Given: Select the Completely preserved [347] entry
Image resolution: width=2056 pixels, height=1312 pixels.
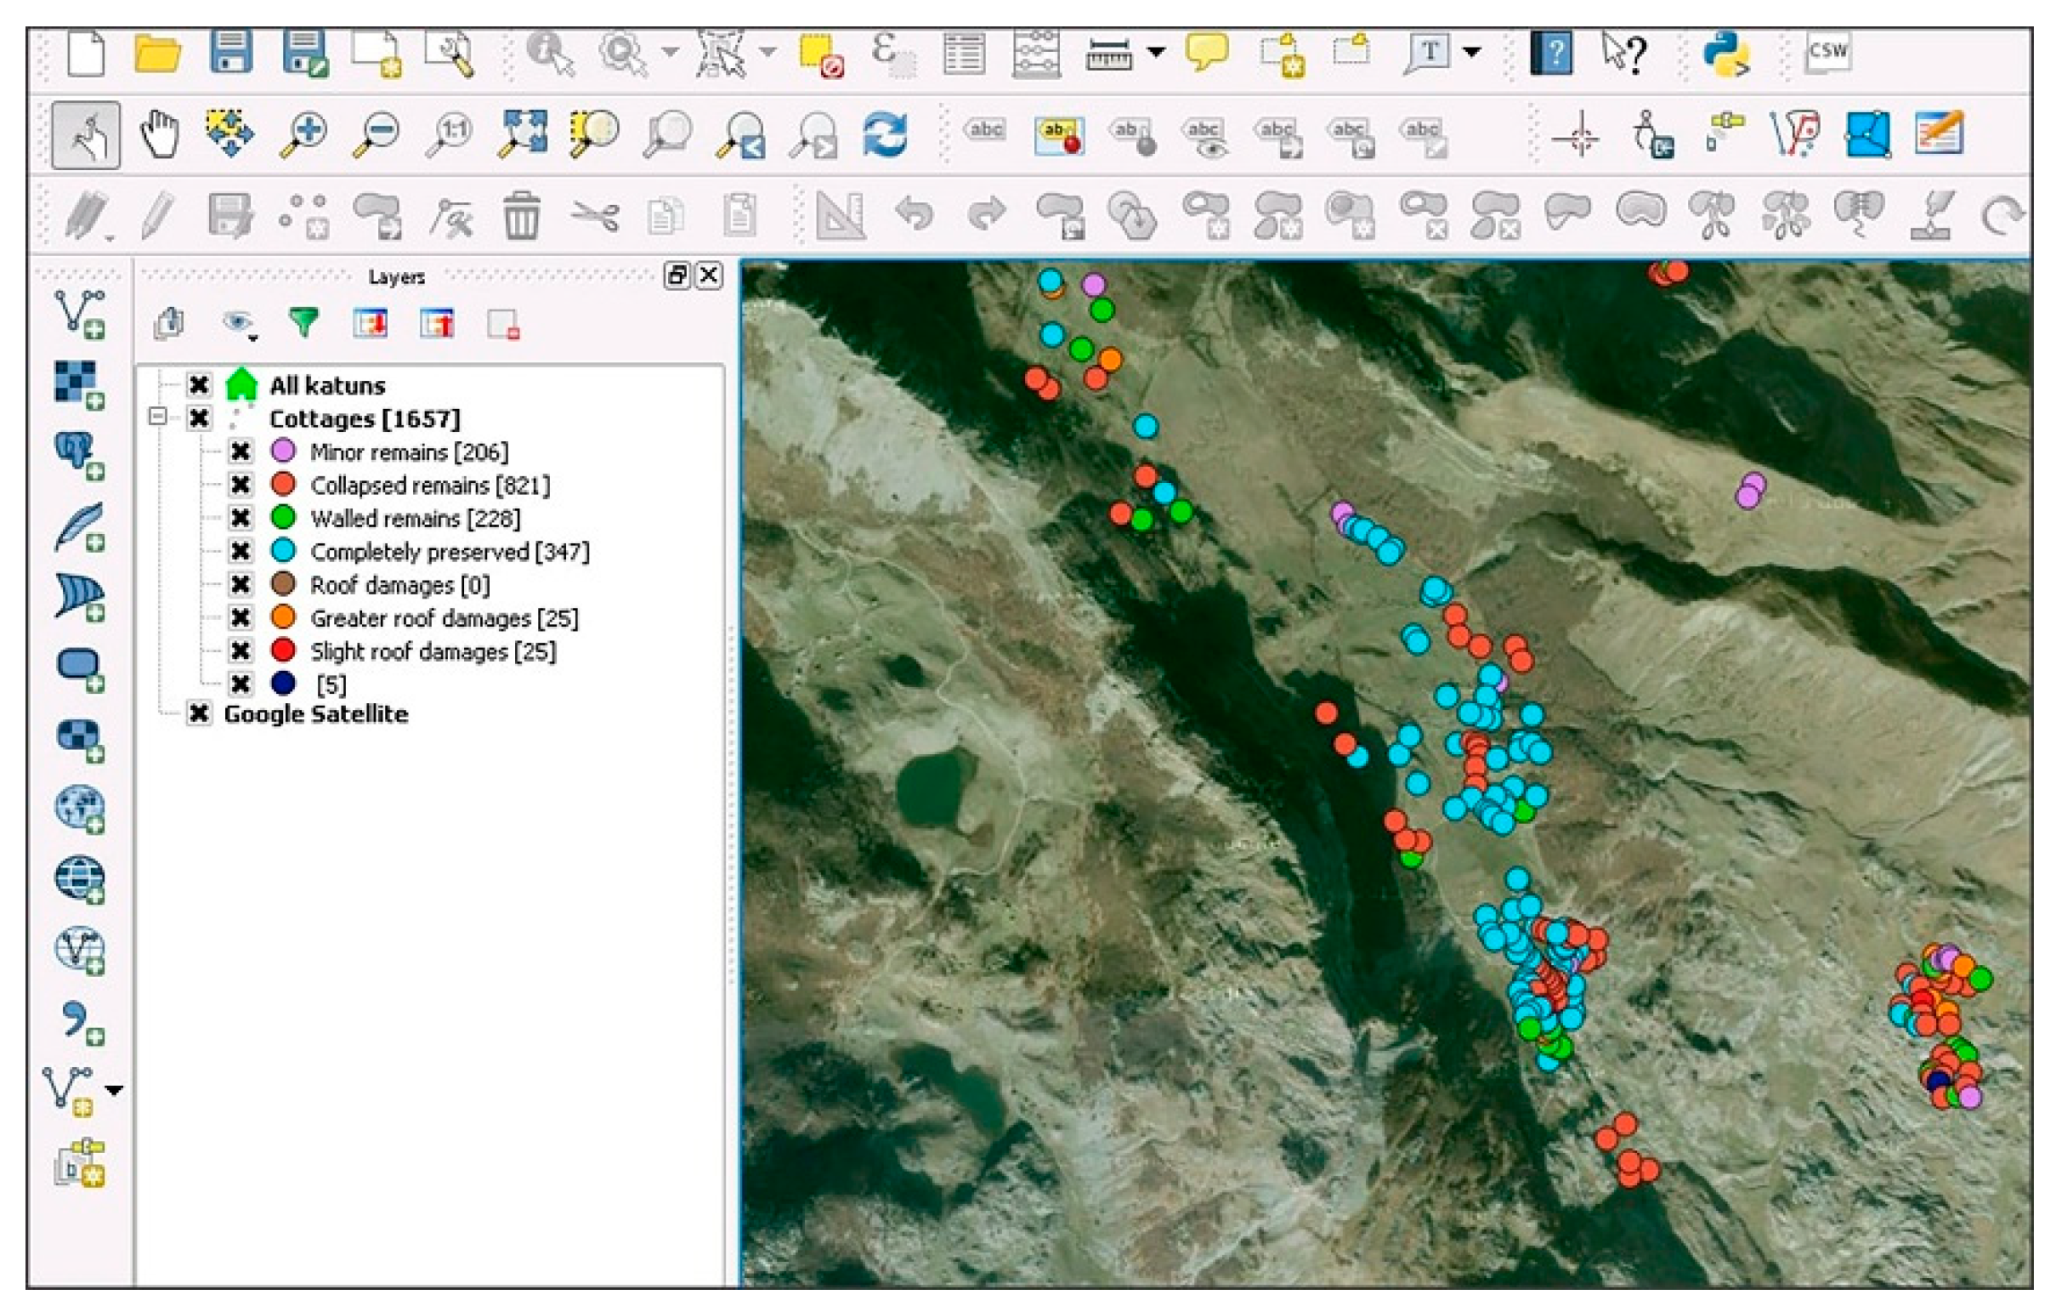Looking at the screenshot, I should tap(449, 552).
